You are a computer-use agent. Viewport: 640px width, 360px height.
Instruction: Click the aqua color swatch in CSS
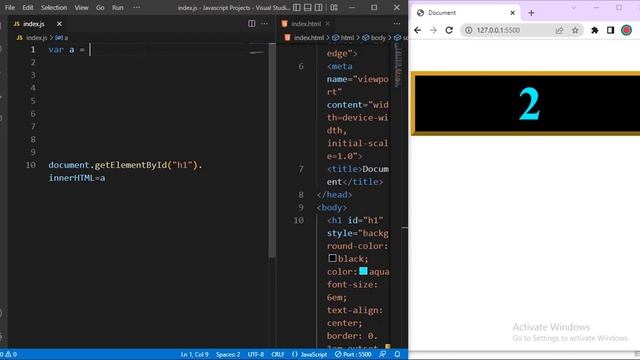pyautogui.click(x=363, y=271)
